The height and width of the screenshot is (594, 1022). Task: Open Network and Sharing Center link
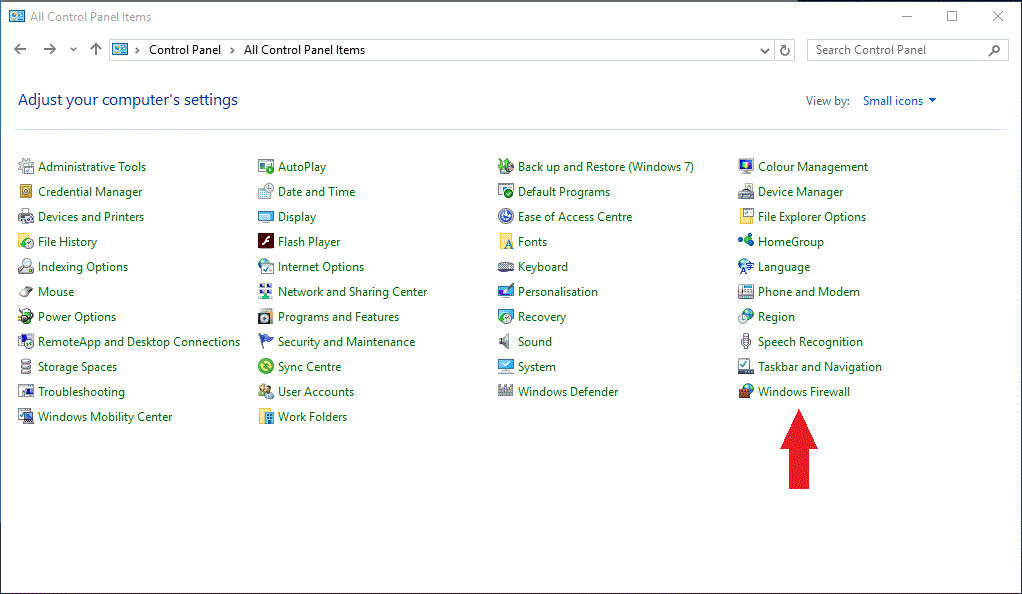click(352, 292)
